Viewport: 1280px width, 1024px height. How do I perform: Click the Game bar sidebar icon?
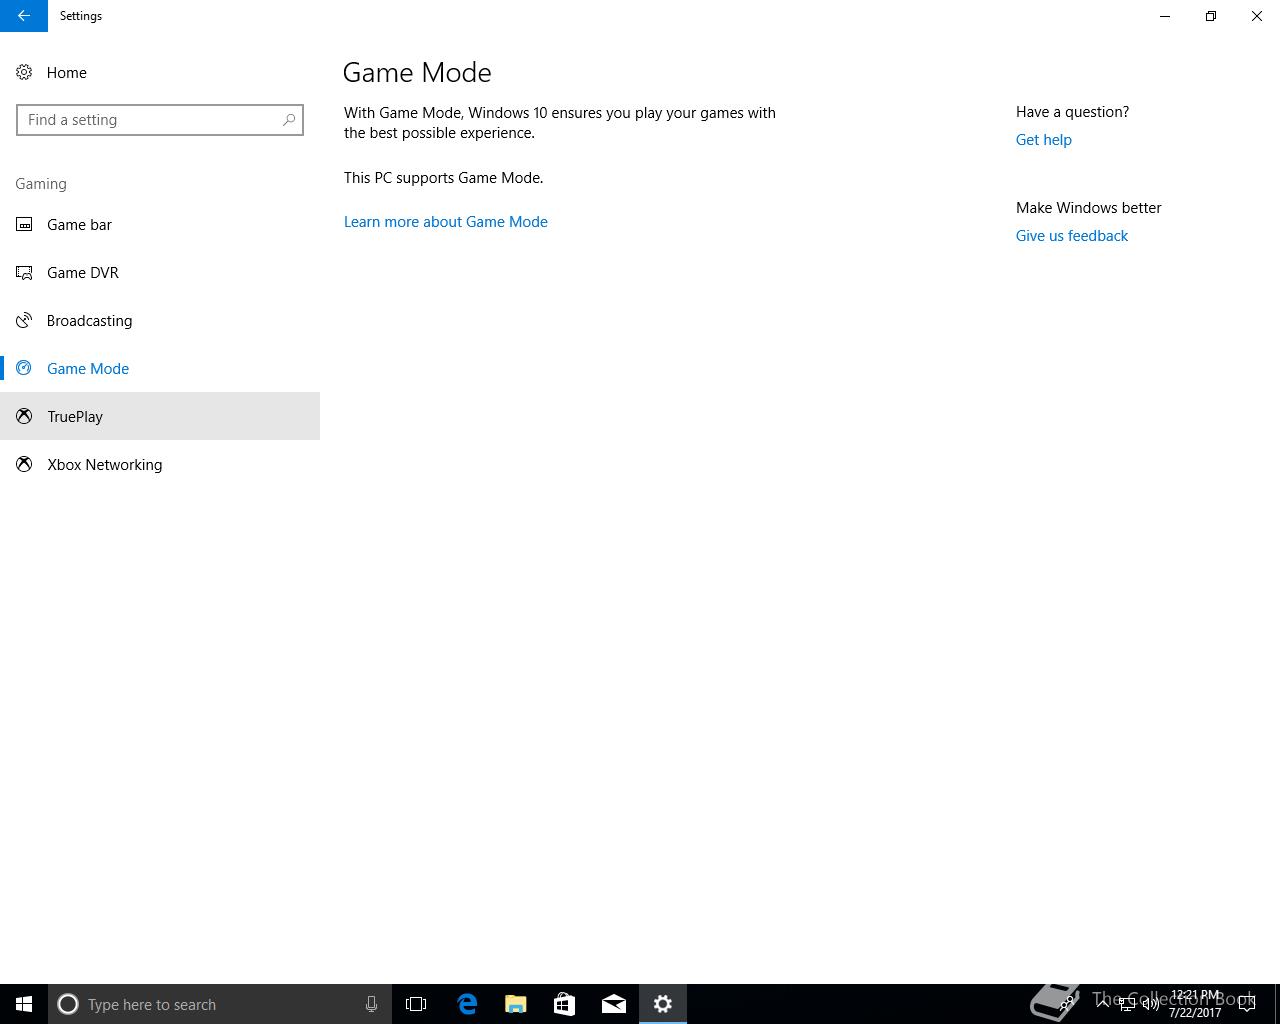tap(24, 224)
